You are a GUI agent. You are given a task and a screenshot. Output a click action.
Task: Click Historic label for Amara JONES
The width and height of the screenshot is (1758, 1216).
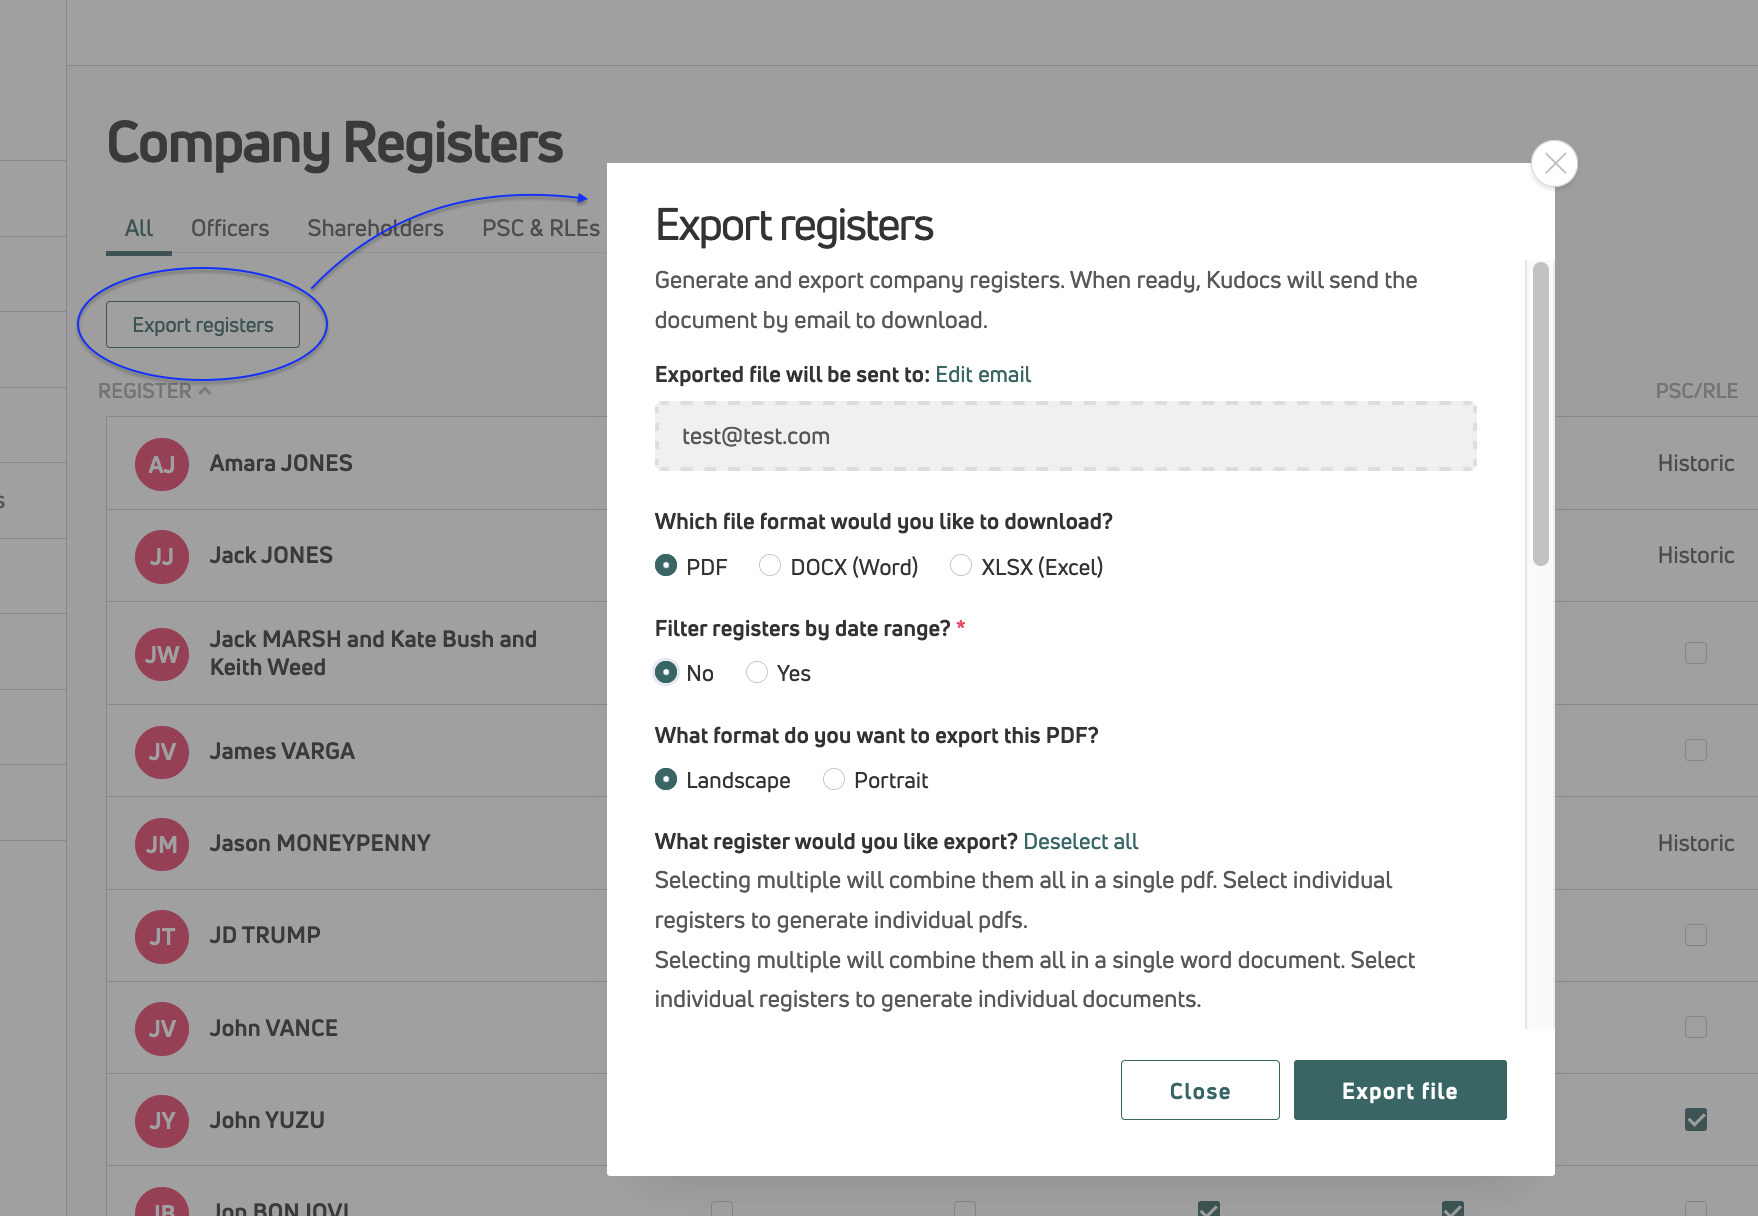pyautogui.click(x=1696, y=463)
